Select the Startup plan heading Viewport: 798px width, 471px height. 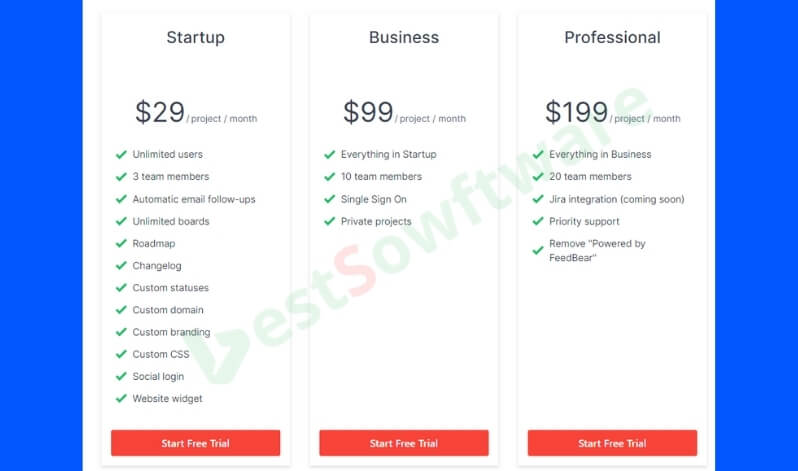click(195, 38)
